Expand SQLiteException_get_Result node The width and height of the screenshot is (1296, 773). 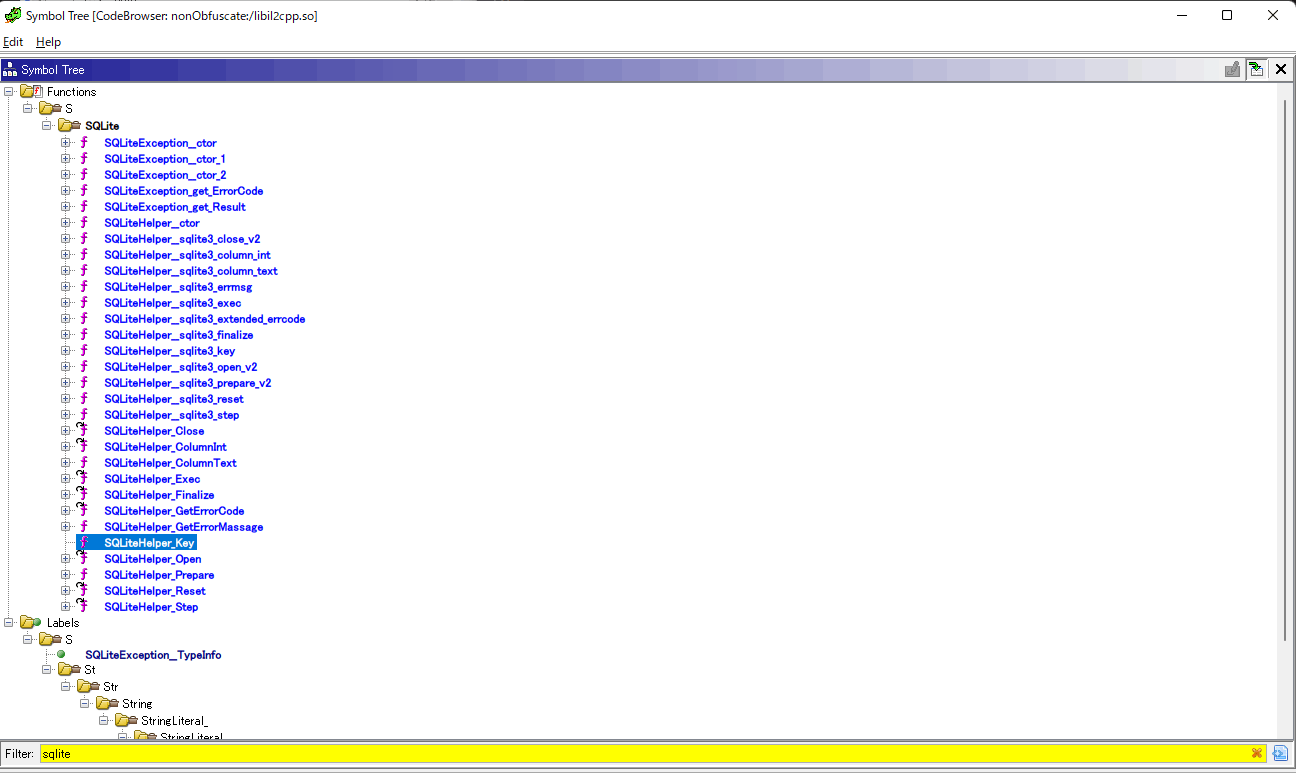66,207
